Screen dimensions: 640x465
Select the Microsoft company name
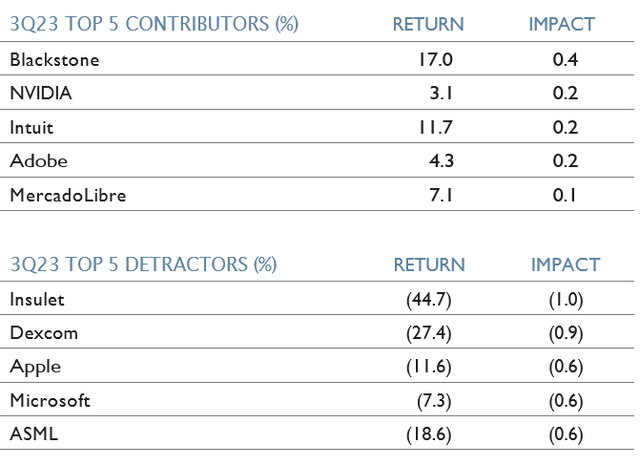pyautogui.click(x=50, y=401)
